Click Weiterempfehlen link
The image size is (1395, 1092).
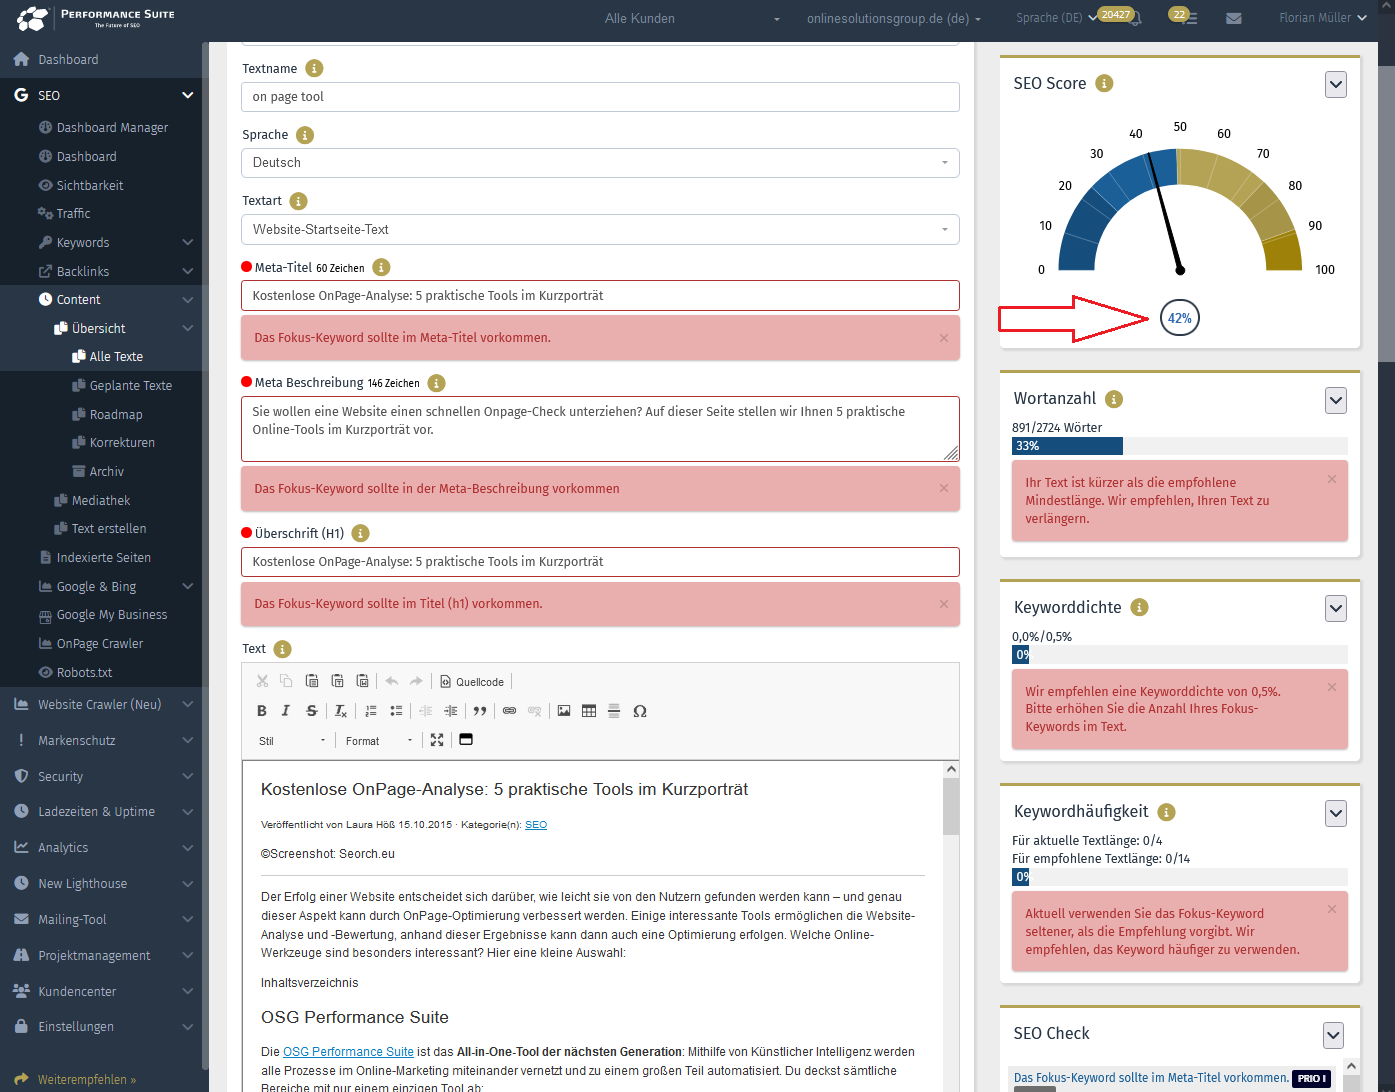[x=86, y=1079]
